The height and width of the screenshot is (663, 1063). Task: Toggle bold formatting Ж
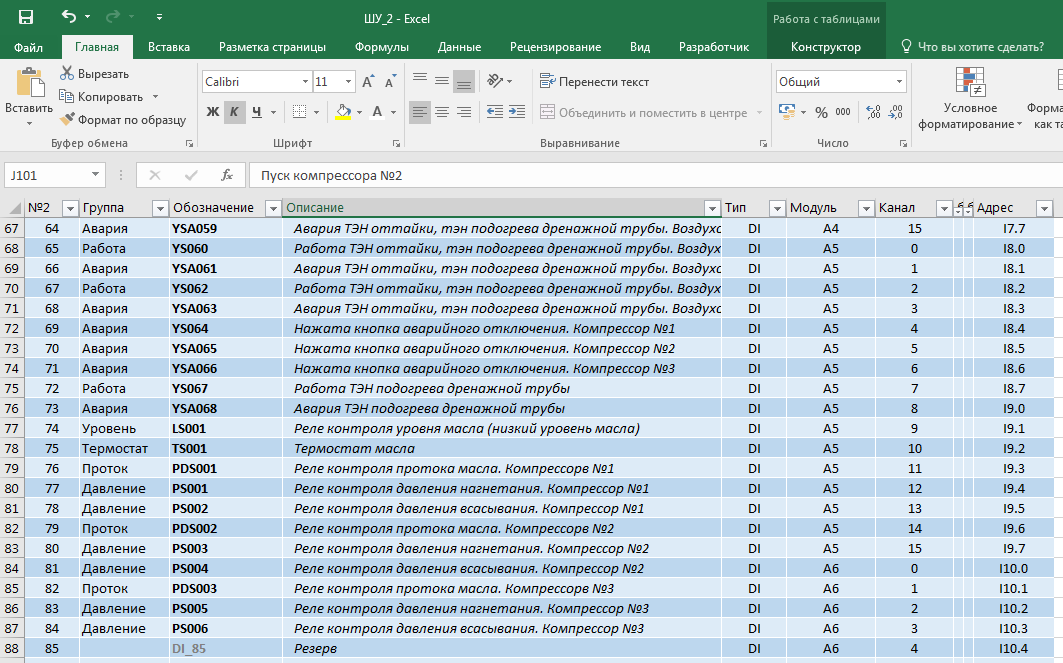coord(213,112)
